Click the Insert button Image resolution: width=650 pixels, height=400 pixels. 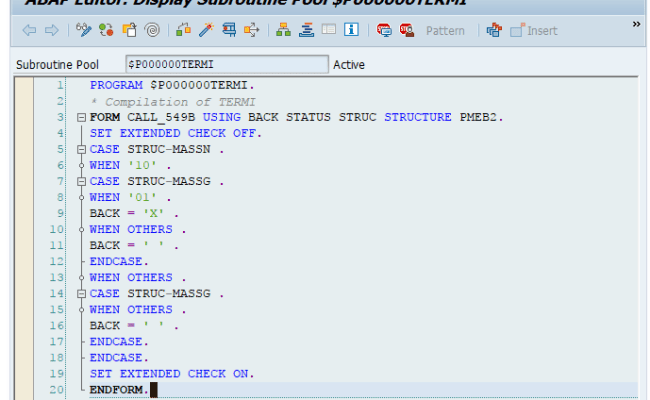[534, 30]
